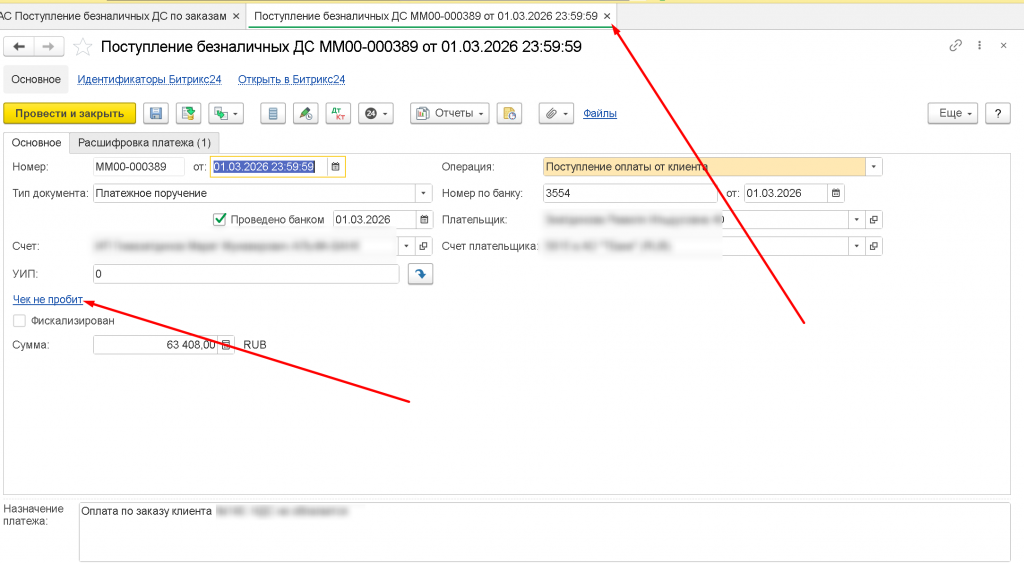Click the Сумма amount field
This screenshot has height=563, width=1024.
(x=155, y=345)
